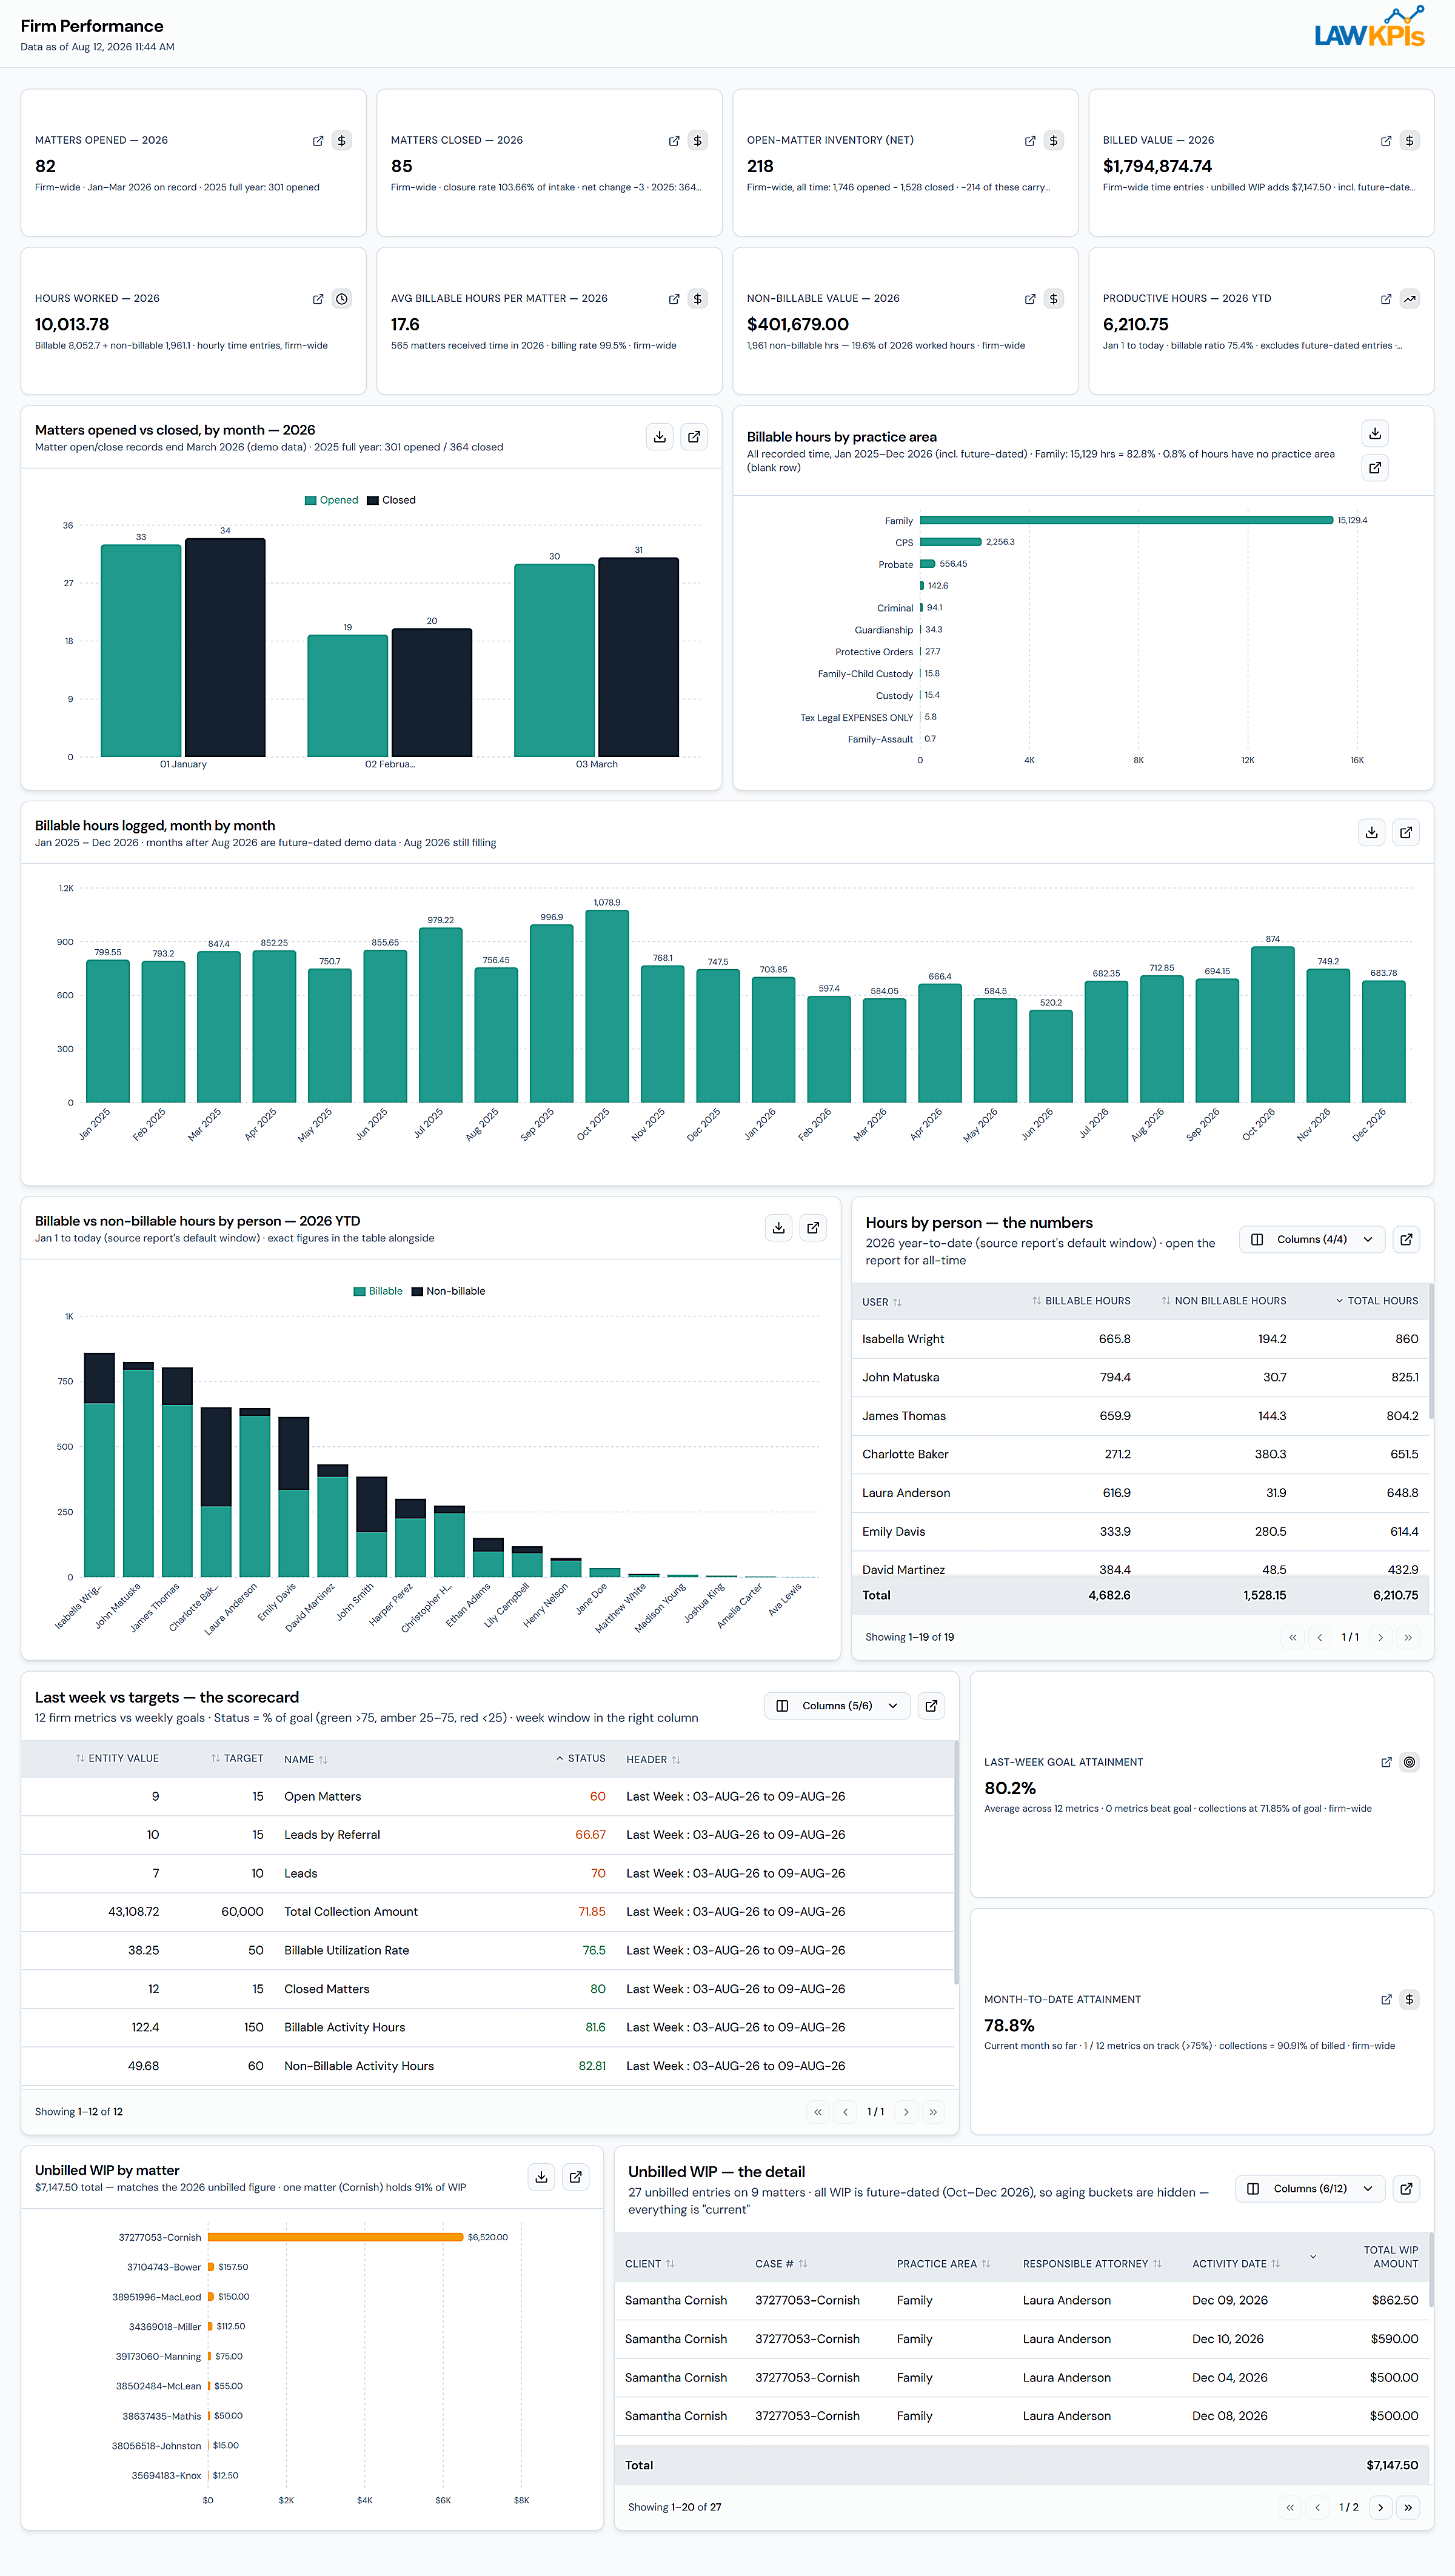This screenshot has height=2576, width=1455.
Task: Download Billable hours logged month by month chart
Action: pyautogui.click(x=1372, y=832)
